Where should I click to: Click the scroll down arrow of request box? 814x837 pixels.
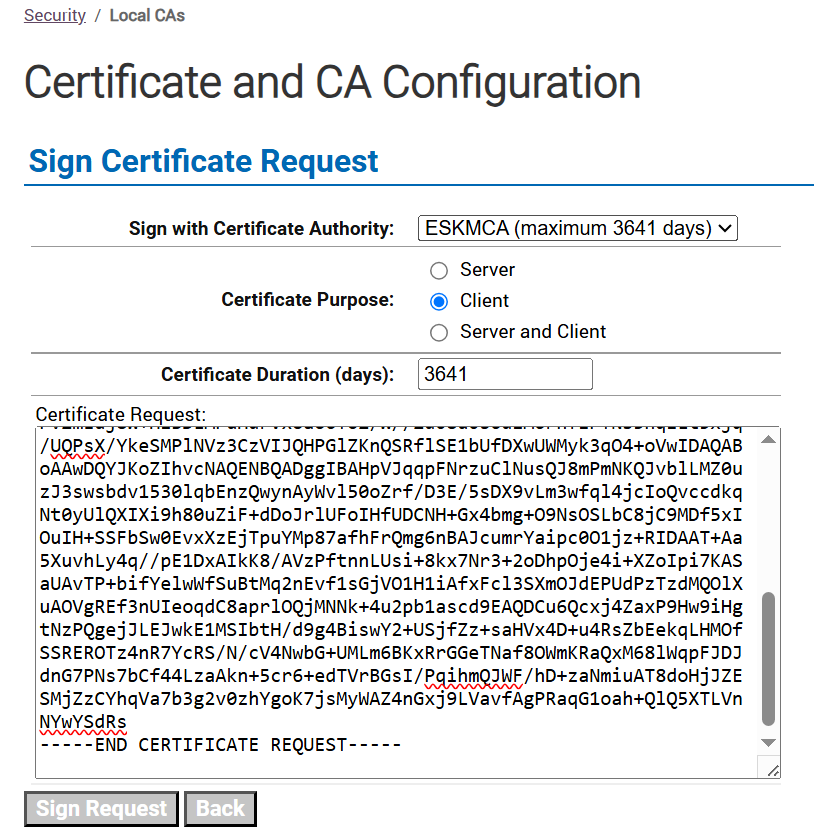(x=768, y=743)
